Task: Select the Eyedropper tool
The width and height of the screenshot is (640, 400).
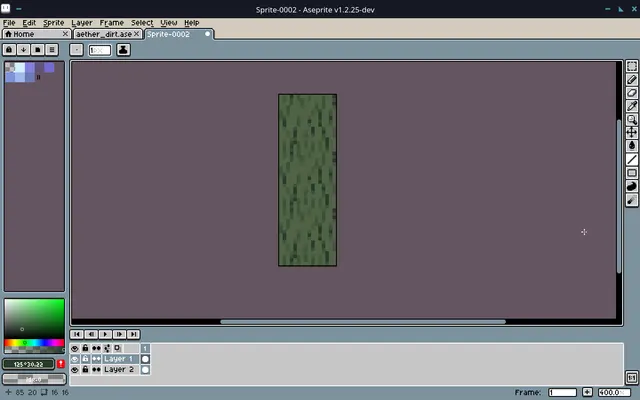Action: (x=632, y=106)
